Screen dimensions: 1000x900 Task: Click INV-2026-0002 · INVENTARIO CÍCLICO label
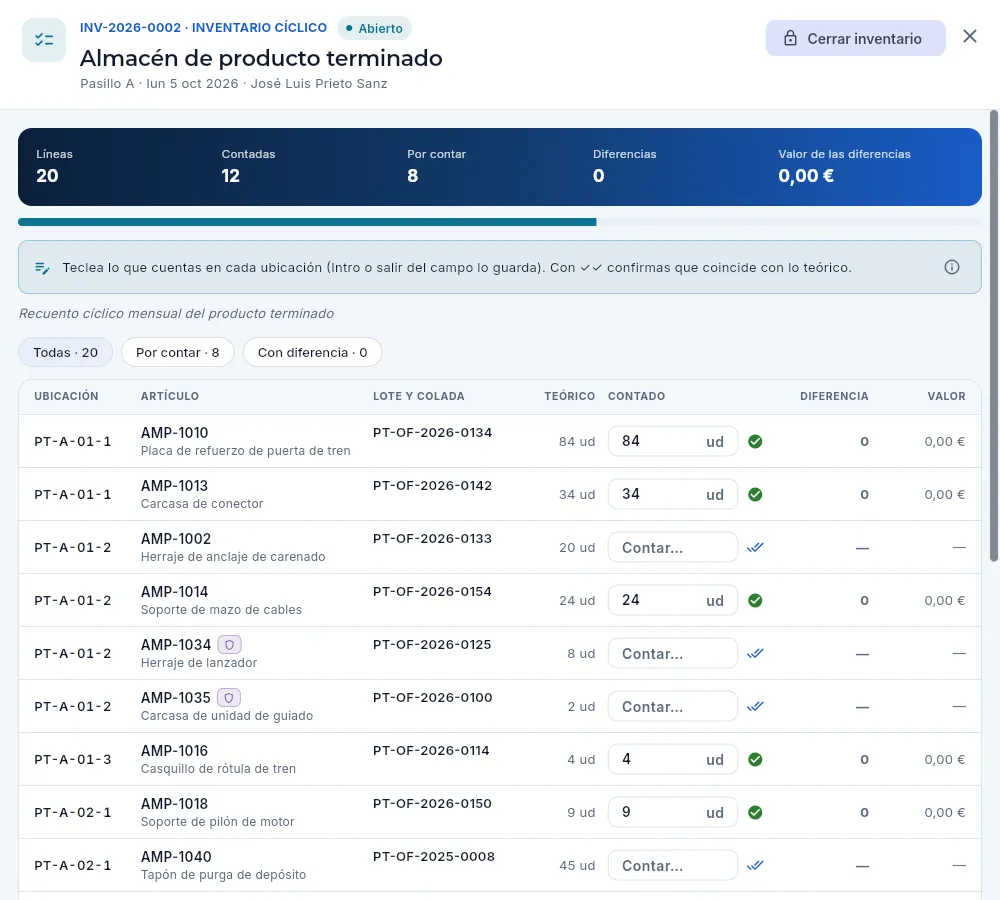[x=203, y=27]
